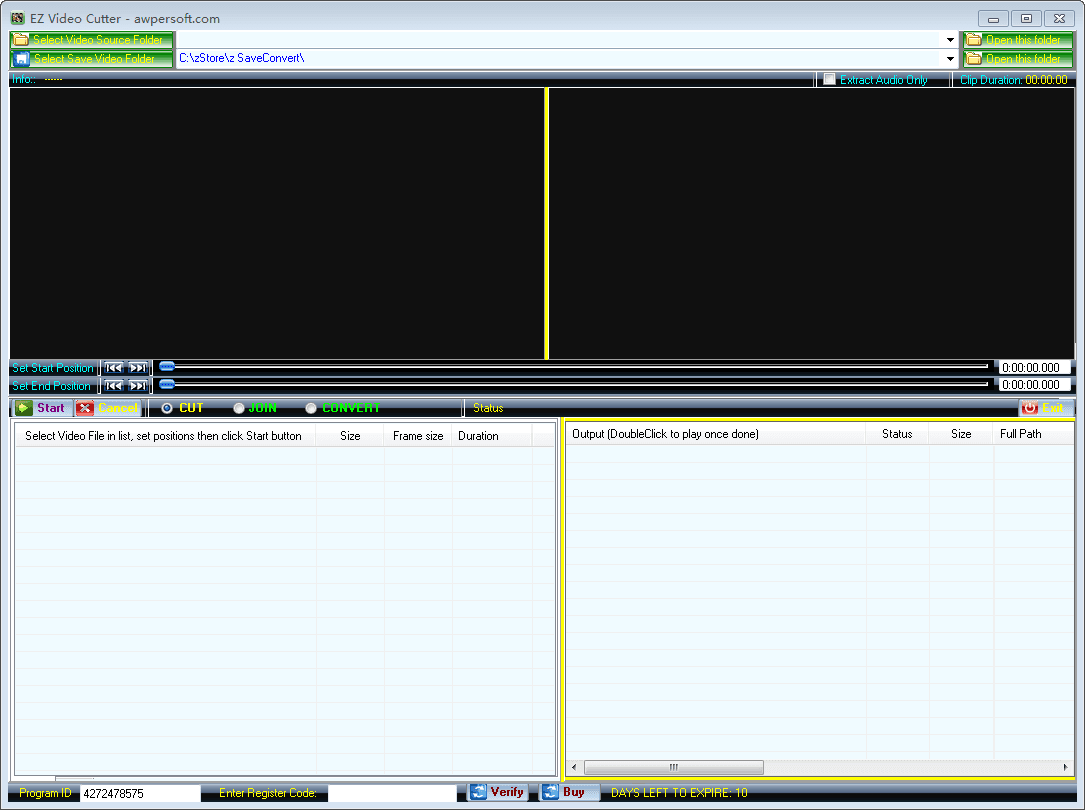Step to previous frame for start position

pyautogui.click(x=116, y=367)
